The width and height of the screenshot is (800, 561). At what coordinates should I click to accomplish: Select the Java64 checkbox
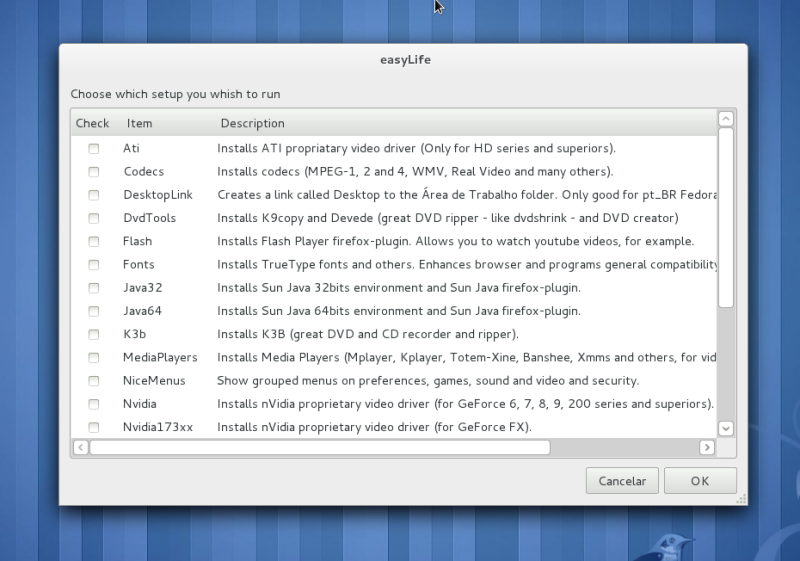point(93,311)
